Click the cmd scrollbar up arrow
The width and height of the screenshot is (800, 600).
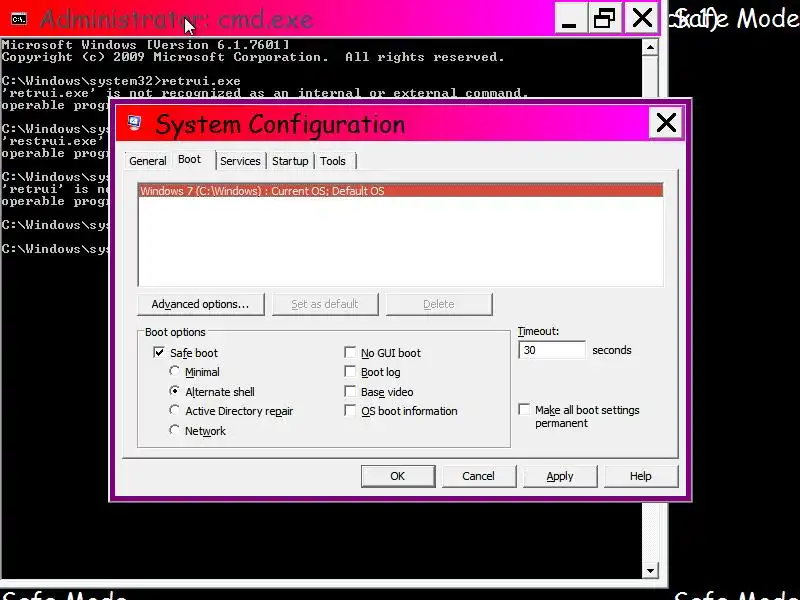click(x=650, y=47)
